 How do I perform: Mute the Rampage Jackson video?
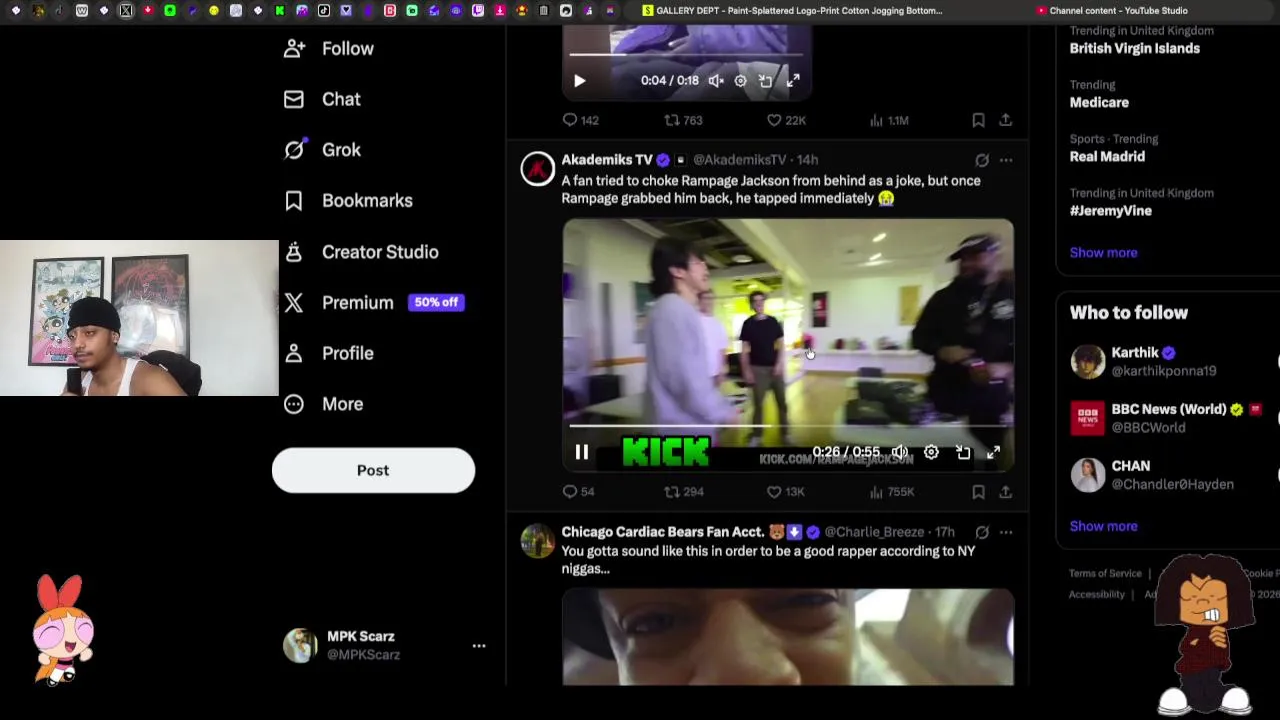[900, 453]
